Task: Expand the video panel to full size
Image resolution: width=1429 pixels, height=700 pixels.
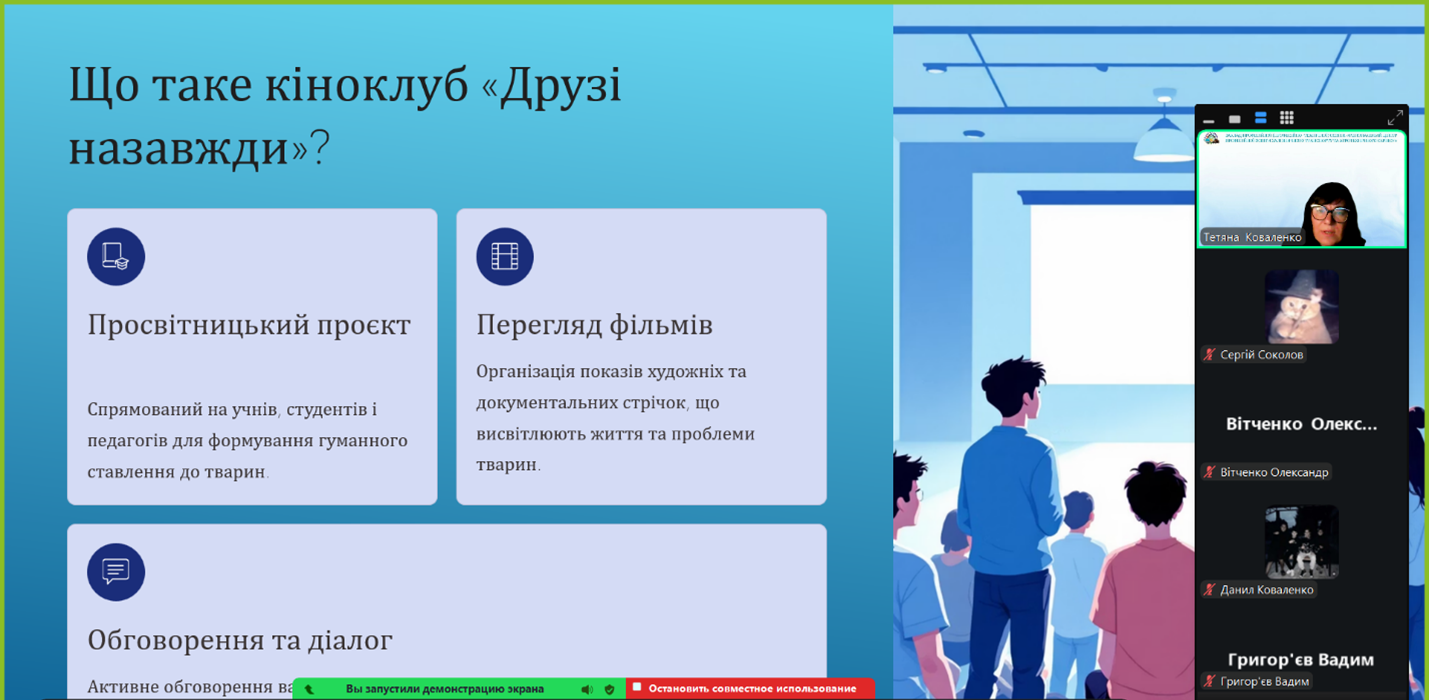Action: click(x=1394, y=118)
